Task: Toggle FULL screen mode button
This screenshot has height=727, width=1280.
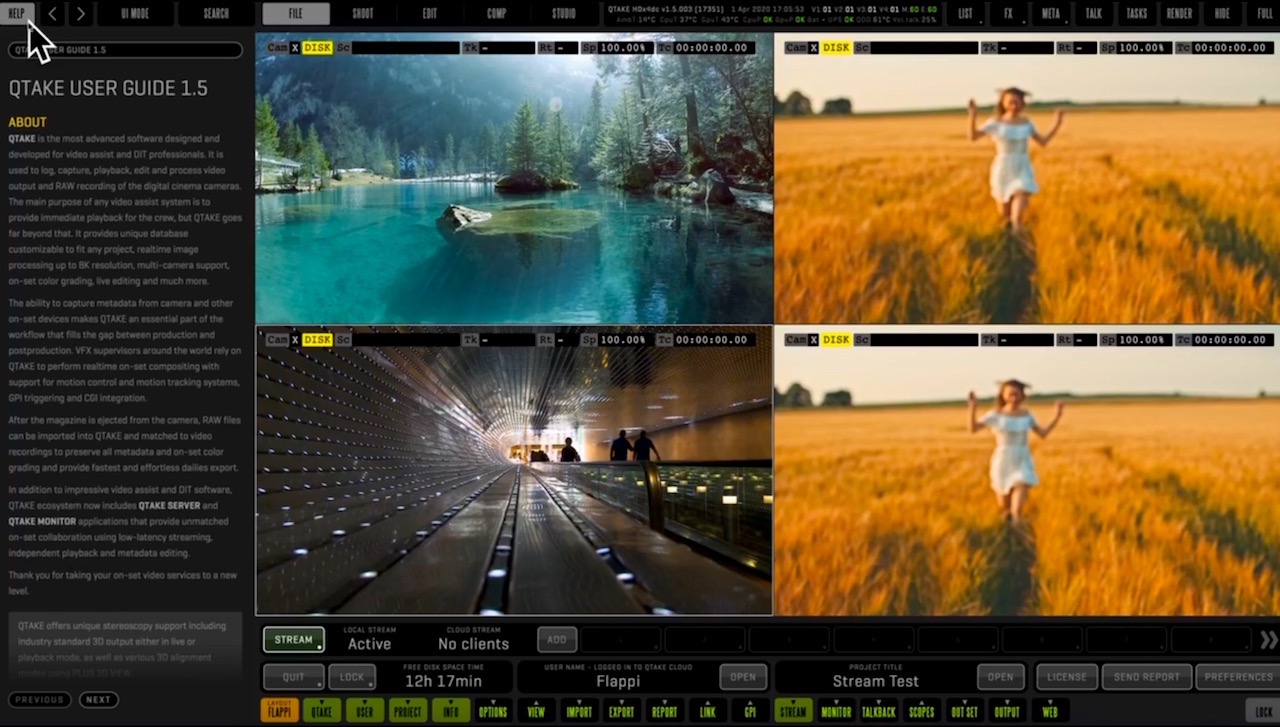Action: click(1264, 14)
